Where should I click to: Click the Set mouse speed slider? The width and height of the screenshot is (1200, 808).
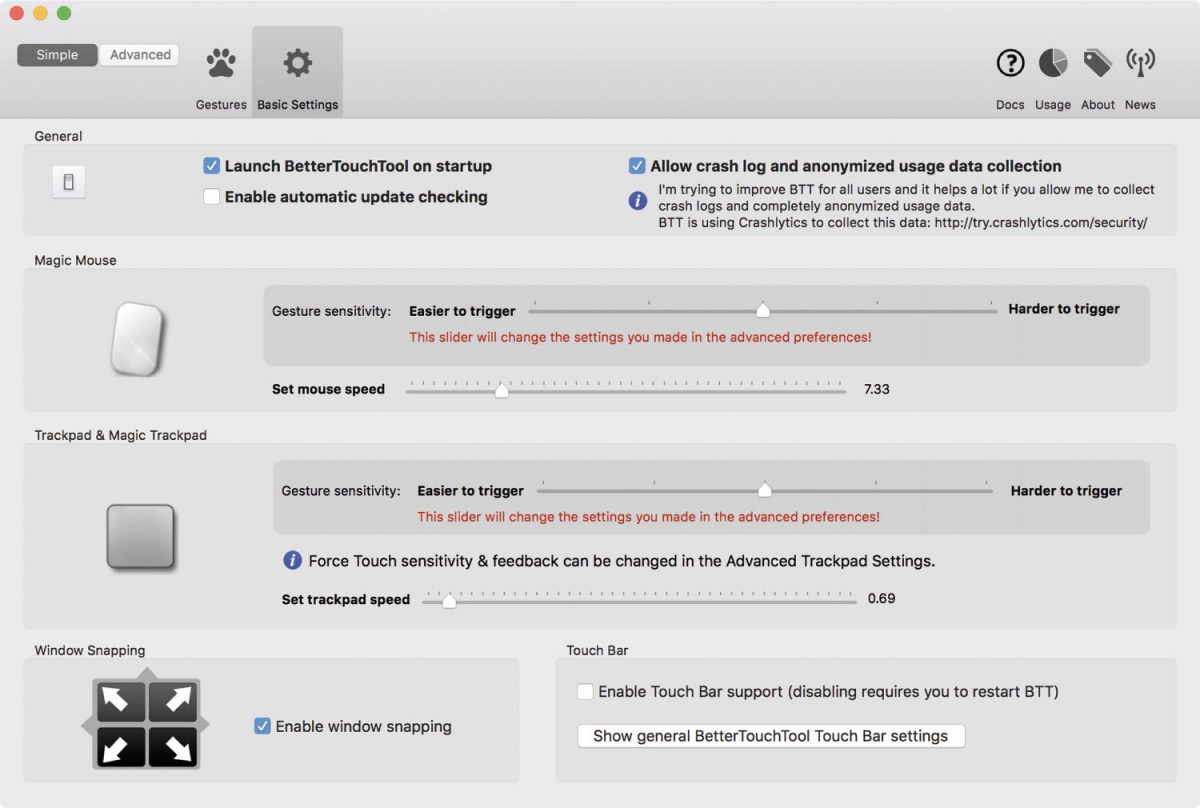click(626, 389)
